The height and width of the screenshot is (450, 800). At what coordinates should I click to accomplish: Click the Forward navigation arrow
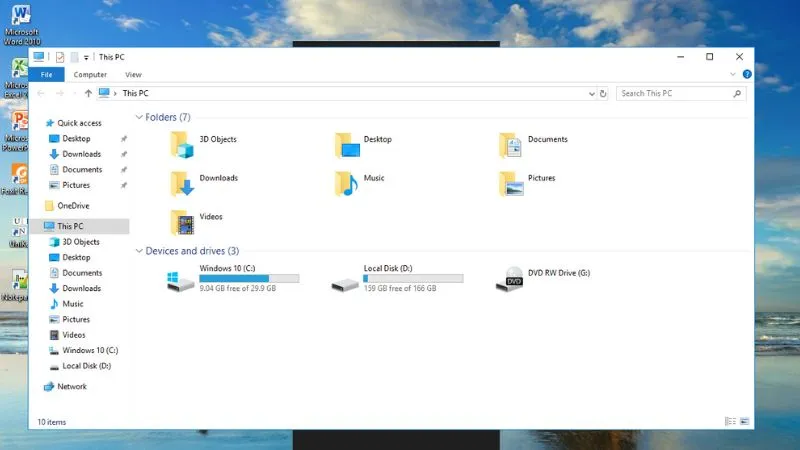click(60, 93)
